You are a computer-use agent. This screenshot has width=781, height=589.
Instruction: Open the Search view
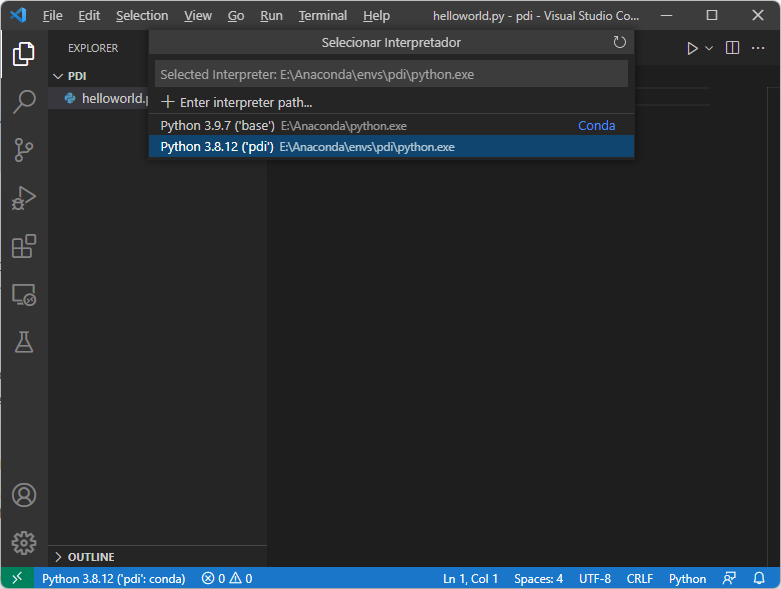(23, 102)
